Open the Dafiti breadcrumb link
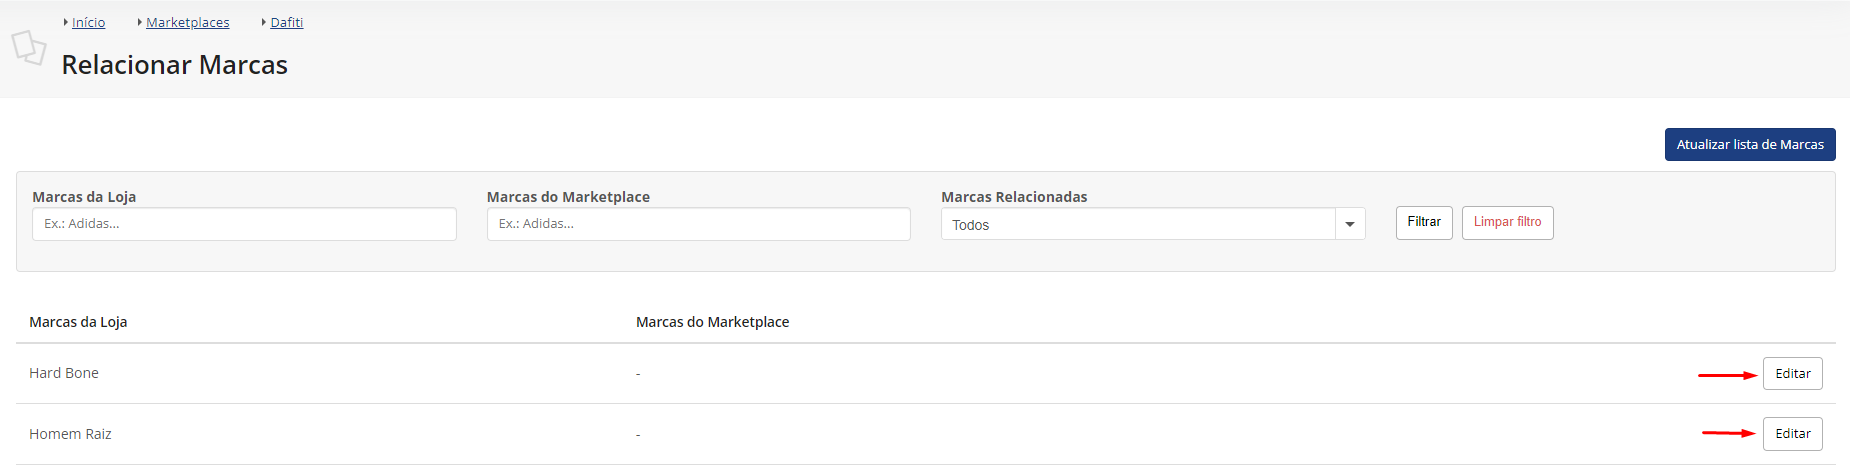 click(287, 22)
